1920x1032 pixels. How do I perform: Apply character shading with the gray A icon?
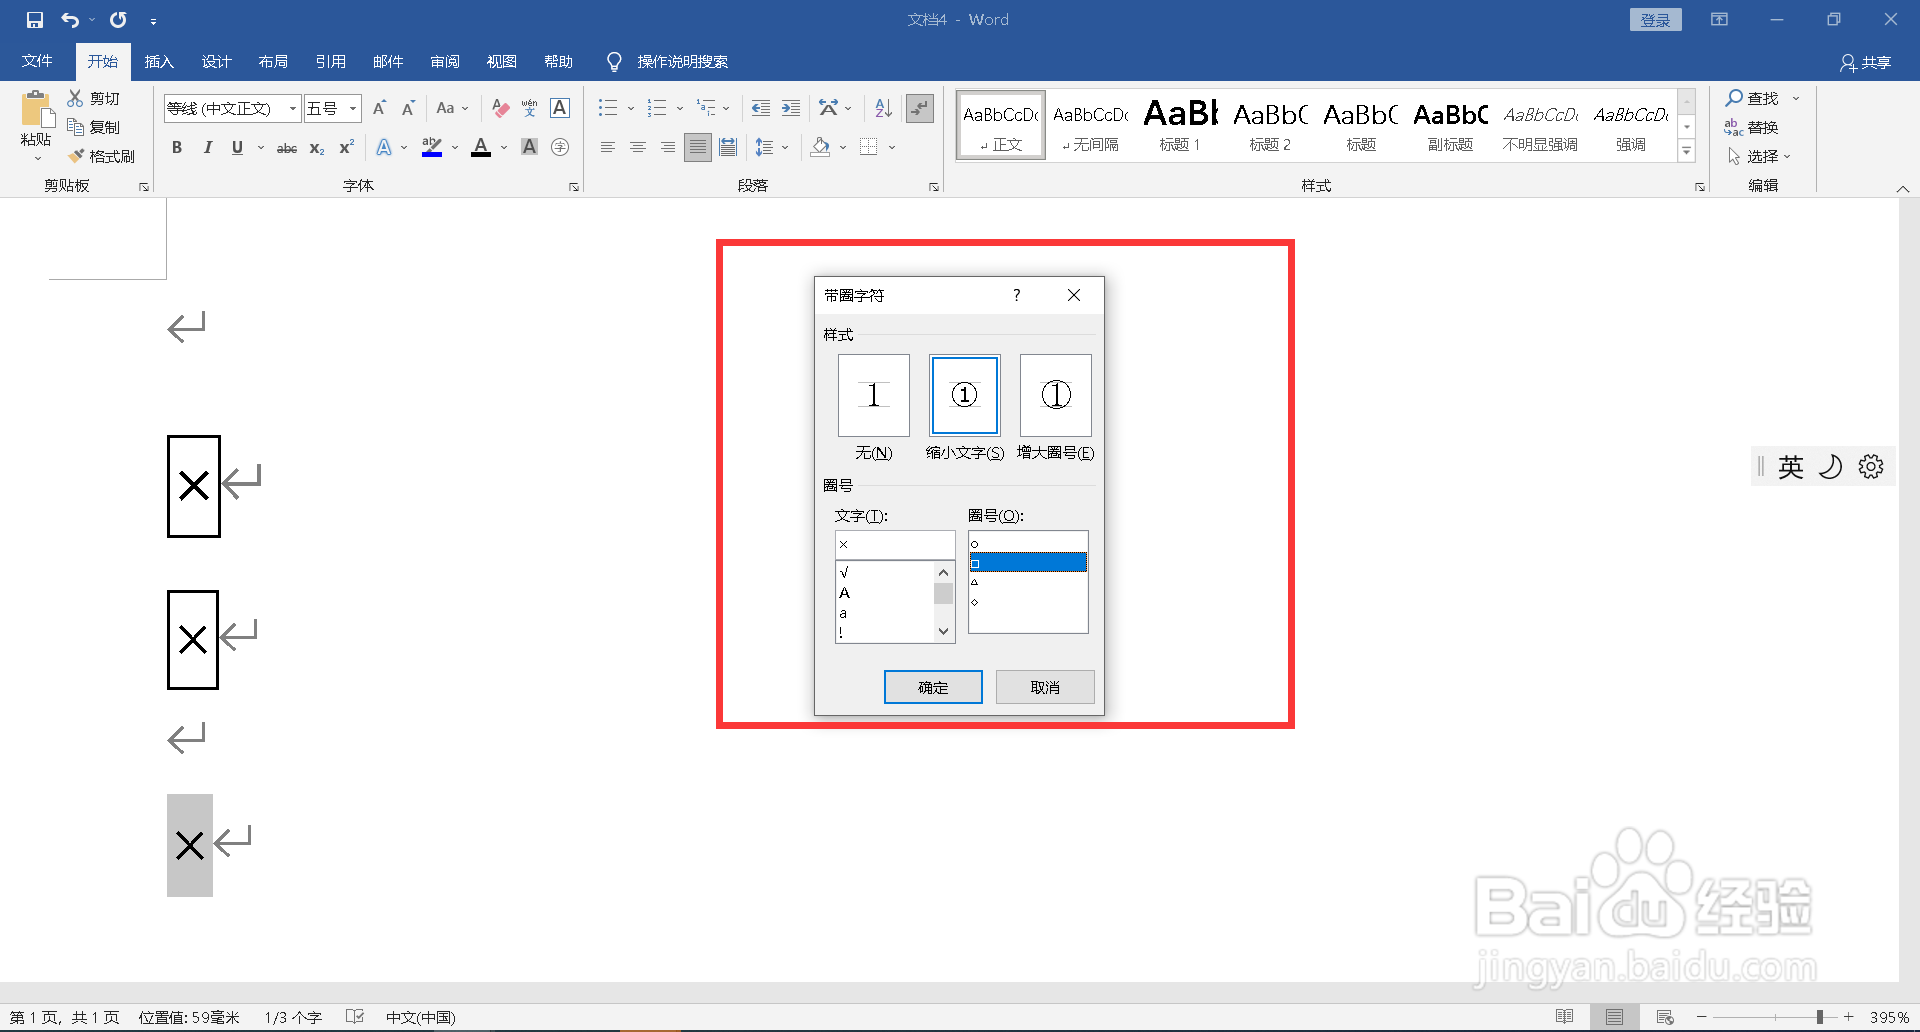530,147
